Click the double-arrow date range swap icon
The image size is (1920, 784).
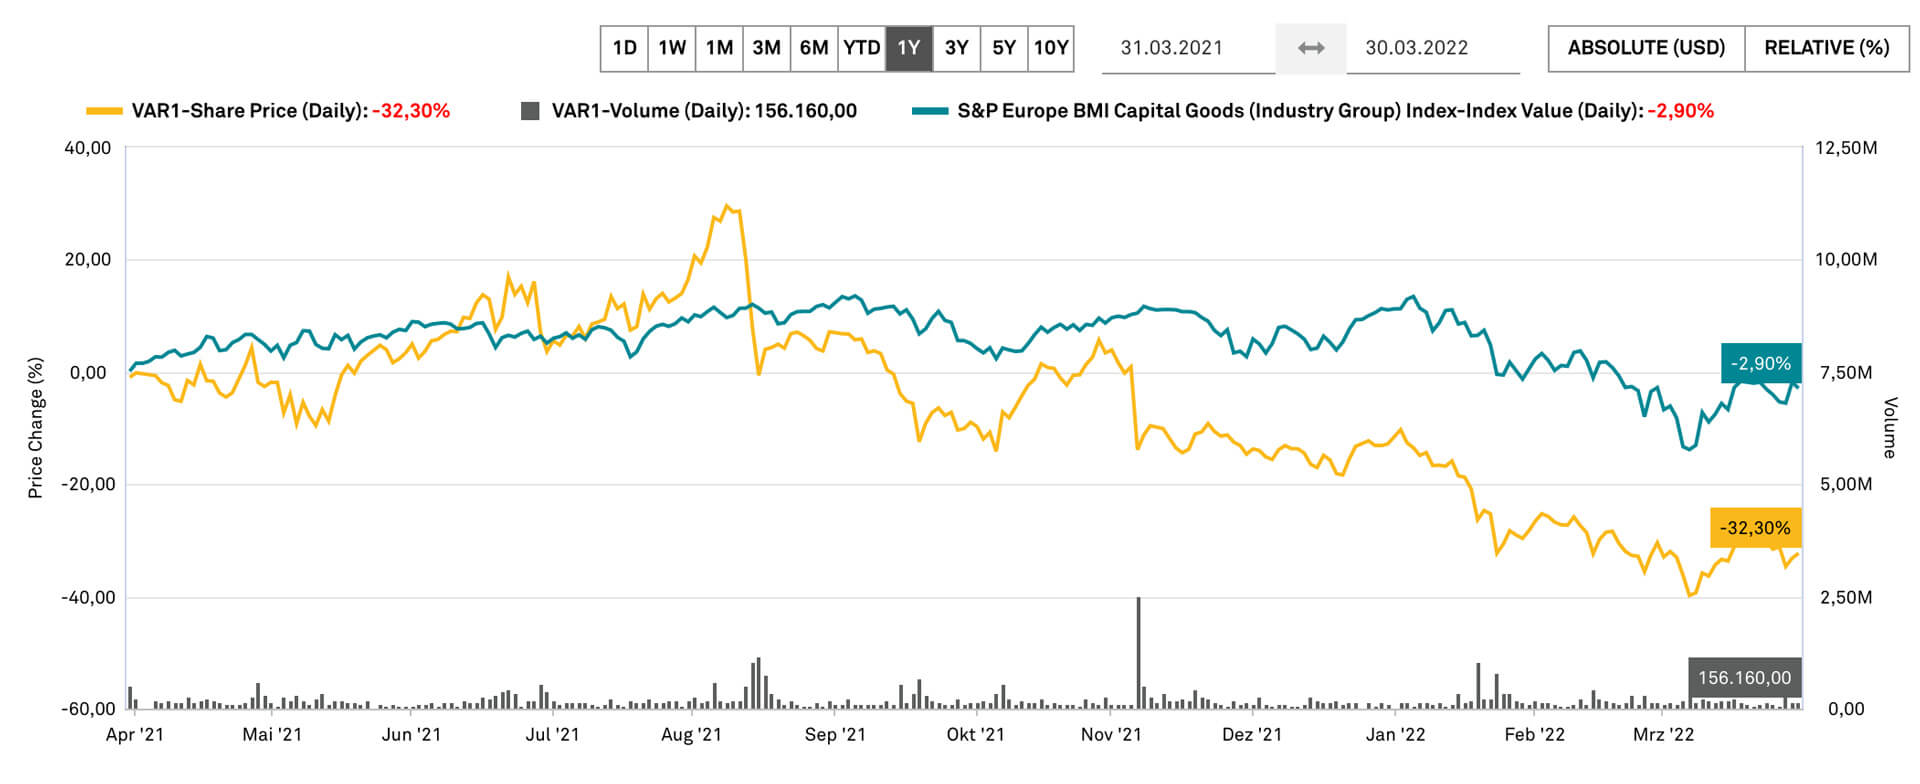[1310, 48]
